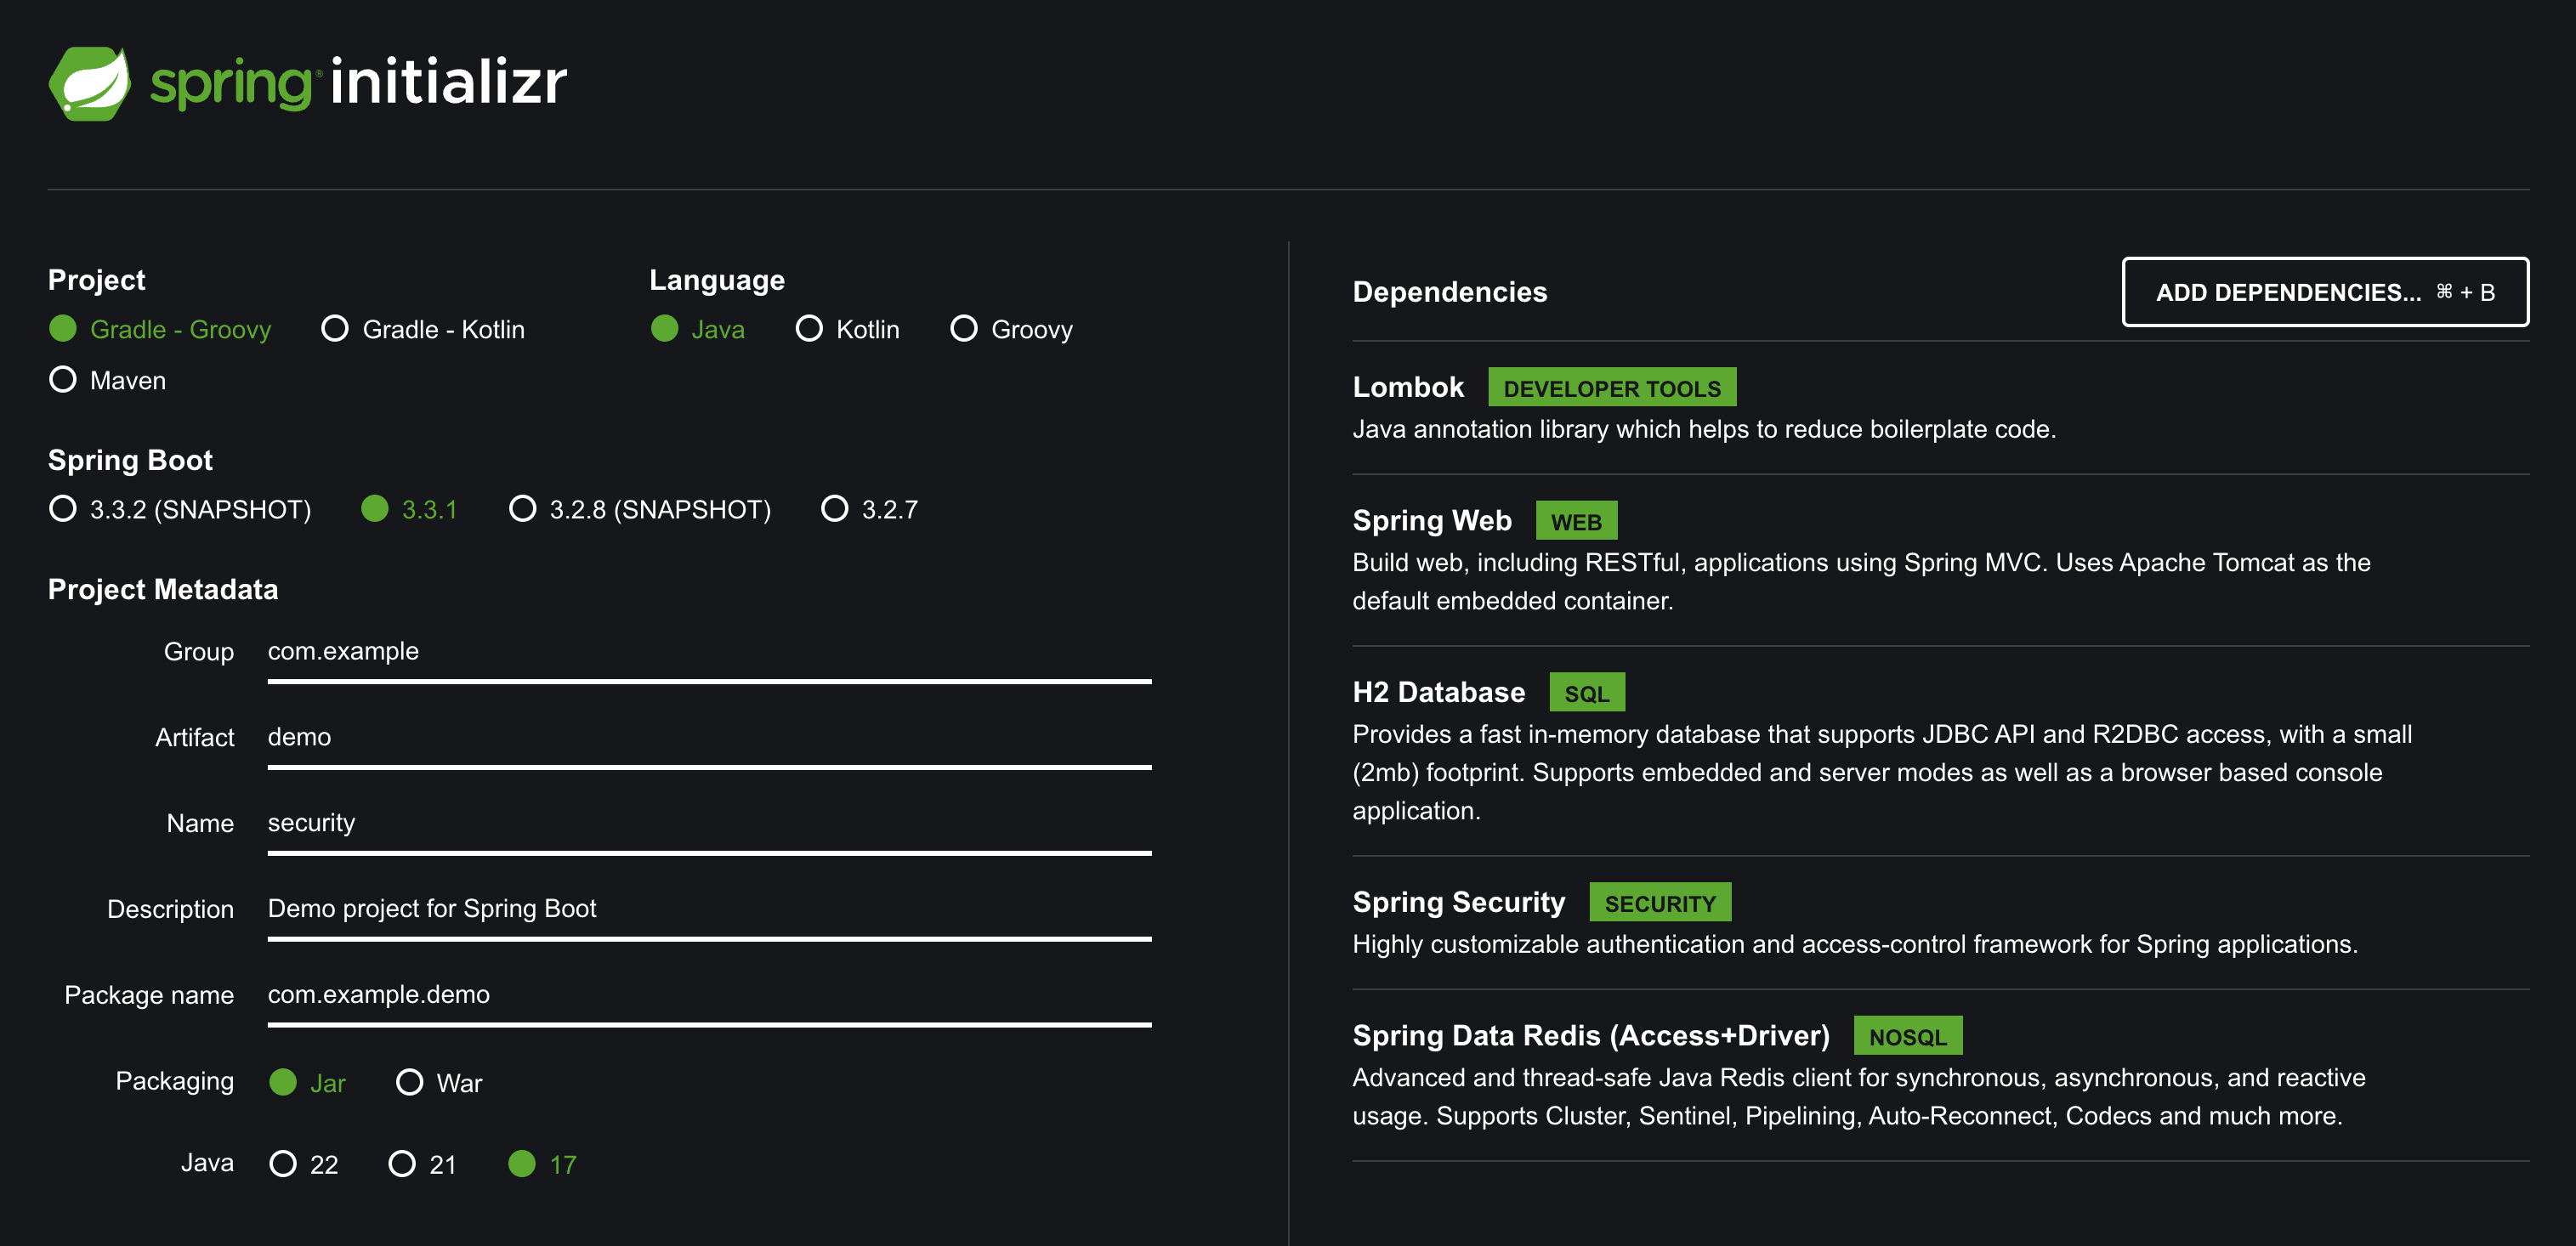Click the Spring Security dependency item
Image resolution: width=2576 pixels, height=1246 pixels.
coord(1458,902)
